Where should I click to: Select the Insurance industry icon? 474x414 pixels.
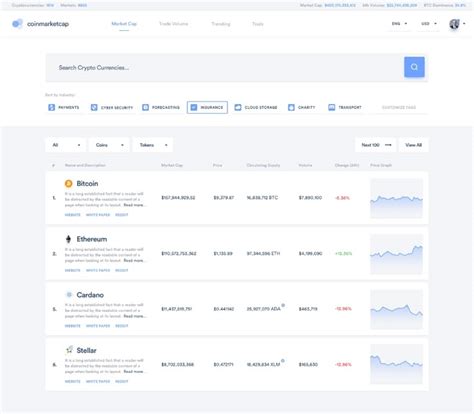coord(194,107)
